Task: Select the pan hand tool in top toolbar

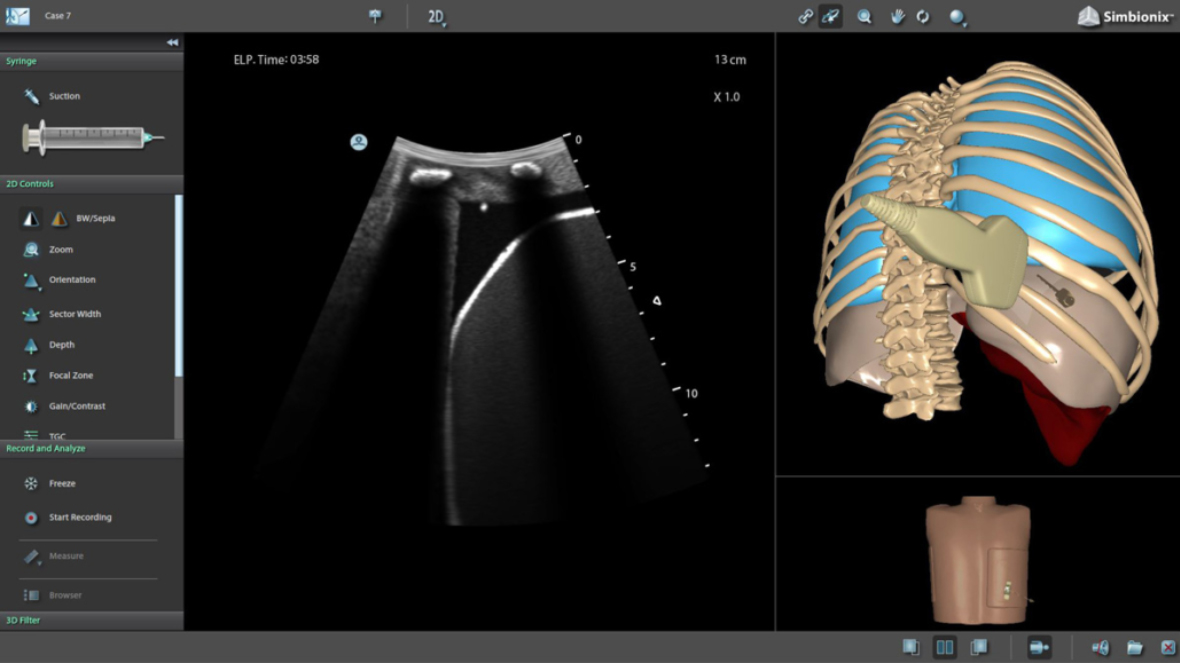Action: [x=897, y=16]
